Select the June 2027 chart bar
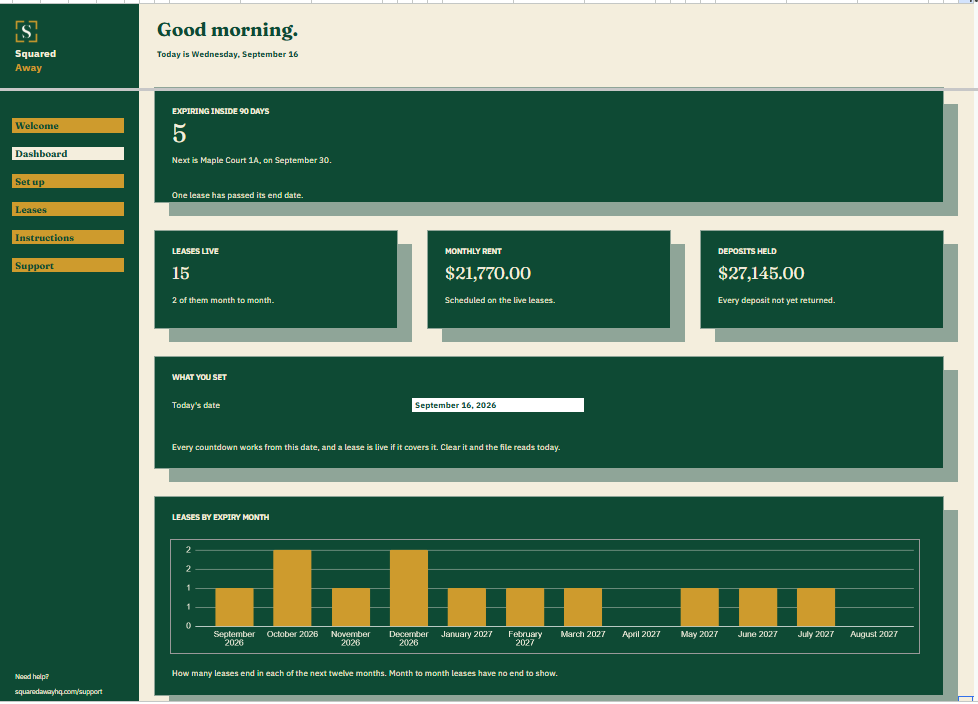 pyautogui.click(x=758, y=607)
